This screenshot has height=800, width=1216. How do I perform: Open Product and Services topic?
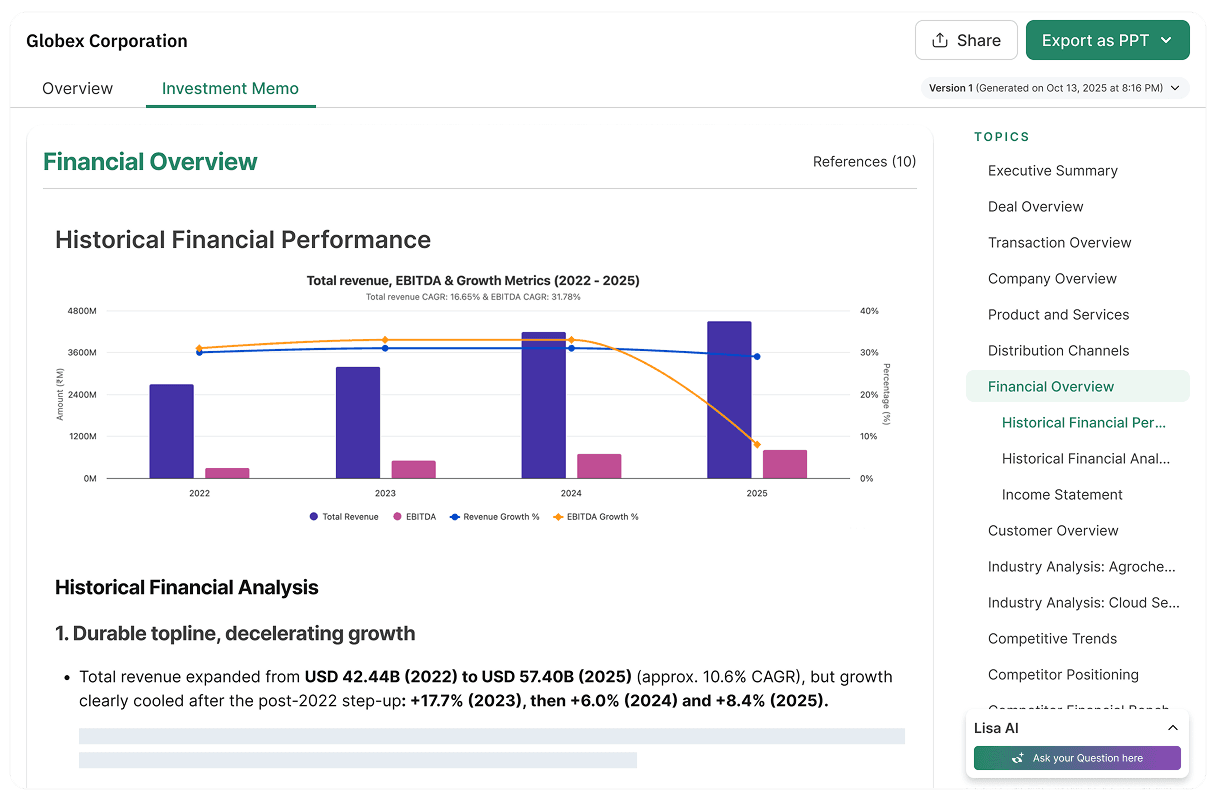coord(1058,315)
